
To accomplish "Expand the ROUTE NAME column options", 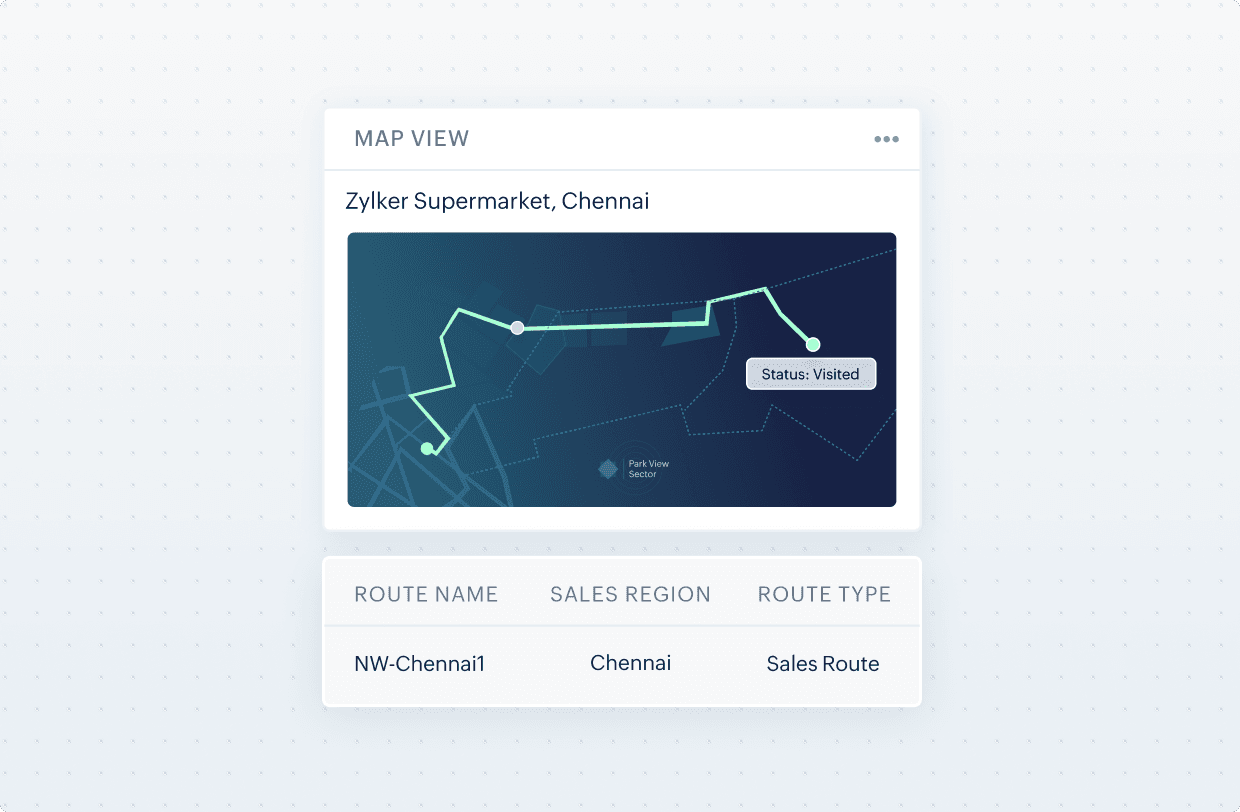I will (x=426, y=594).
